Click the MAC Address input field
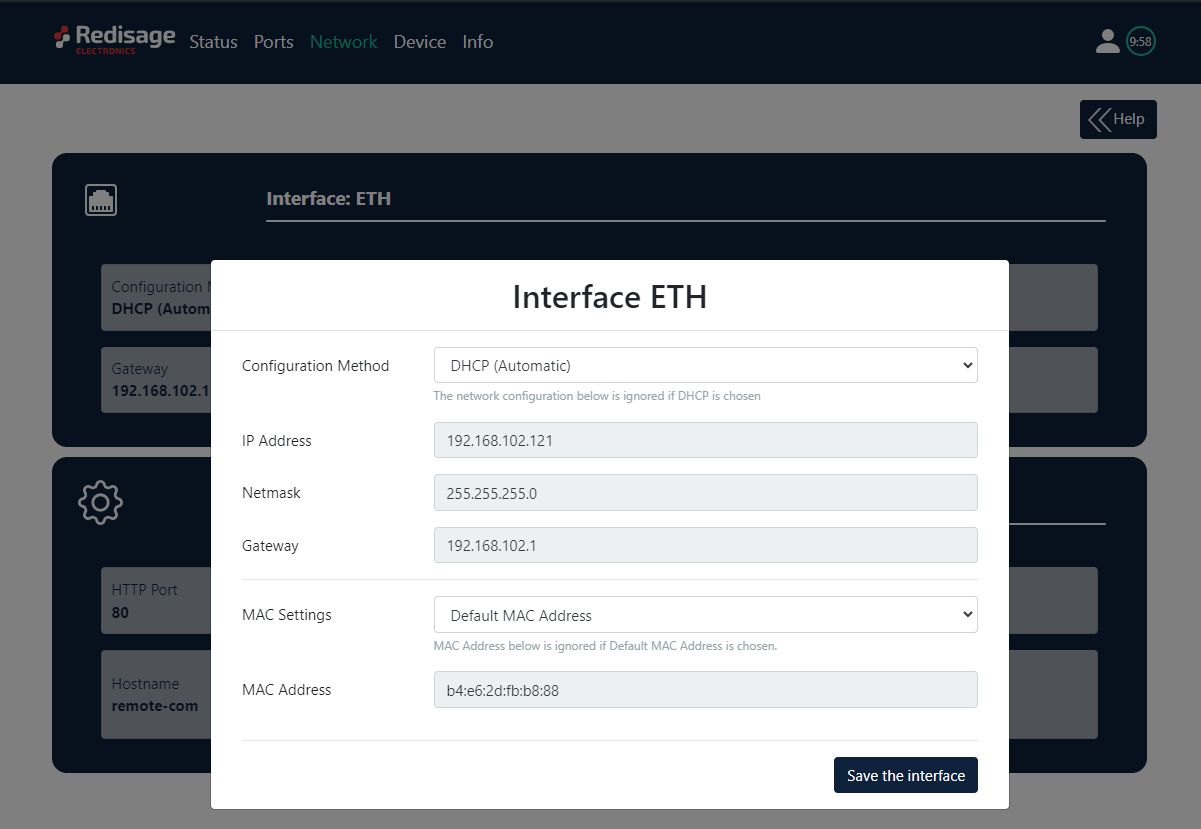The image size is (1201, 829). tap(705, 690)
